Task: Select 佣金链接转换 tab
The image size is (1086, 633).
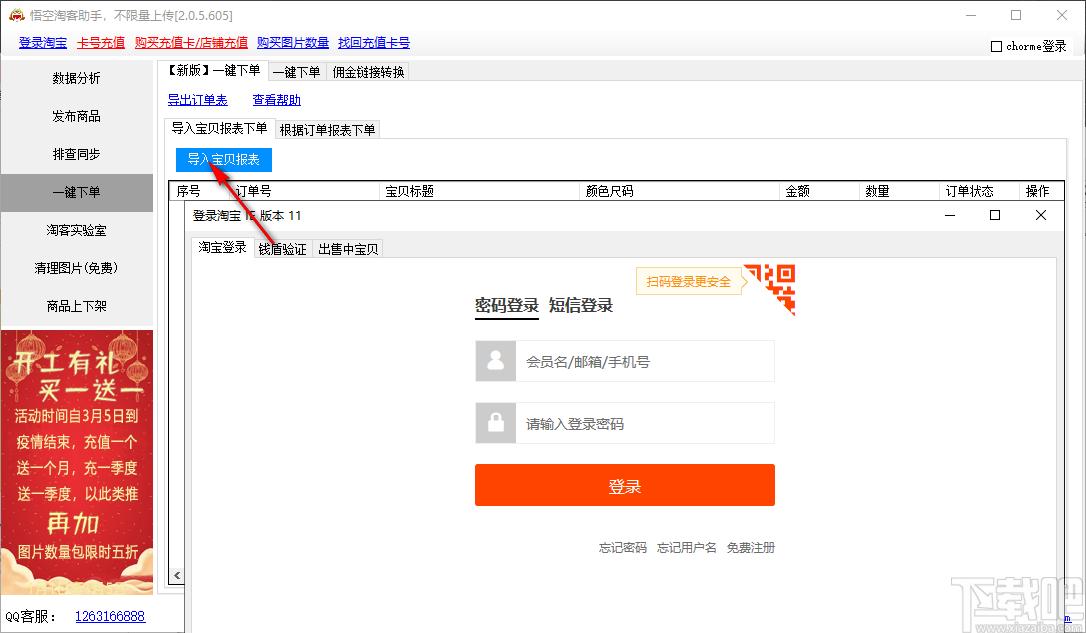Action: [368, 72]
